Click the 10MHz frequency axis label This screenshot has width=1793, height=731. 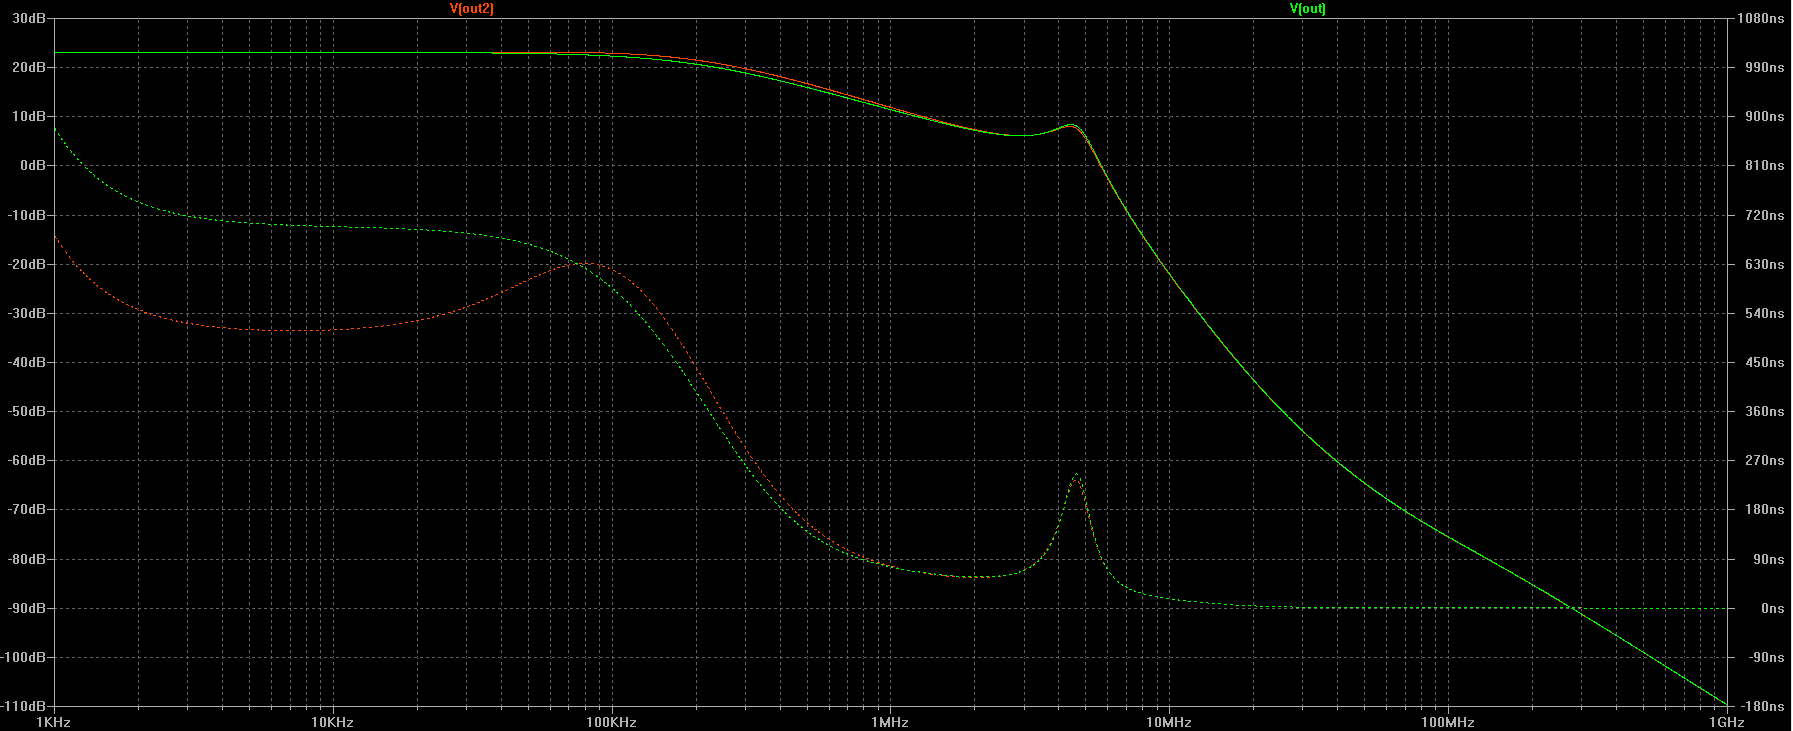(1168, 722)
